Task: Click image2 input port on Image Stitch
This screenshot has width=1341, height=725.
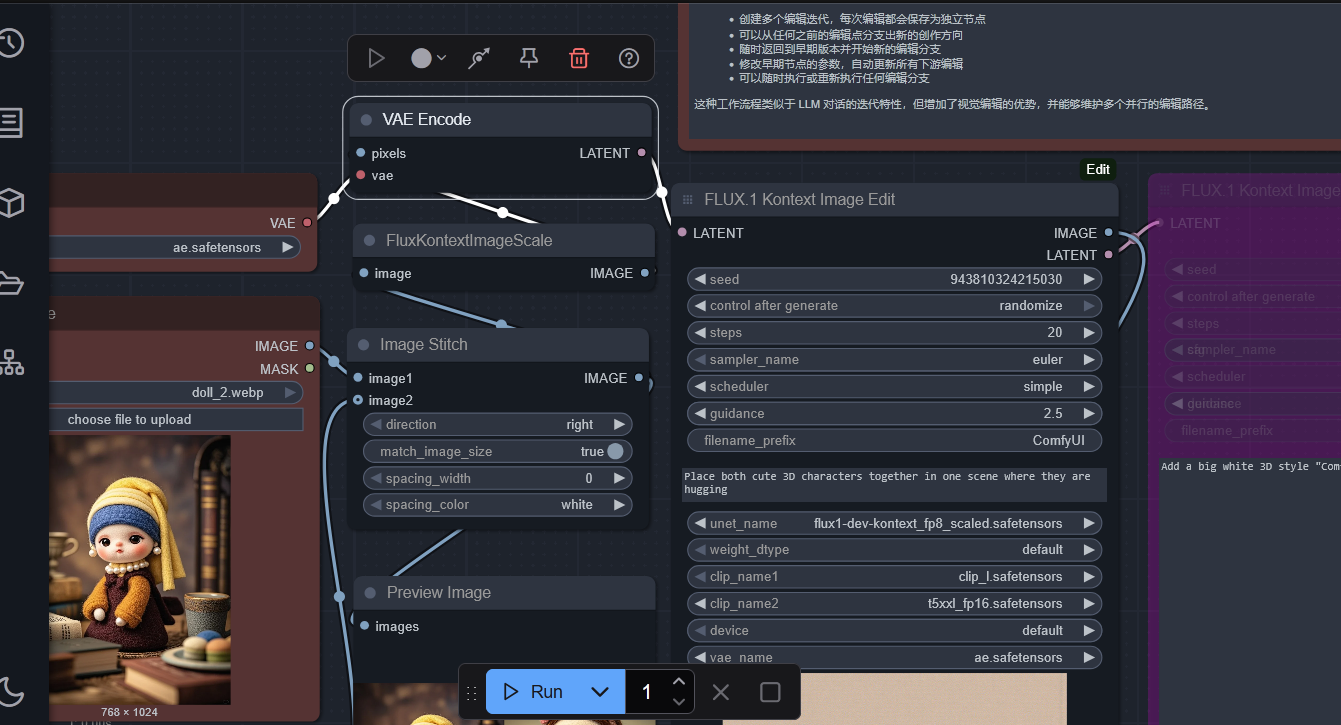Action: 358,400
